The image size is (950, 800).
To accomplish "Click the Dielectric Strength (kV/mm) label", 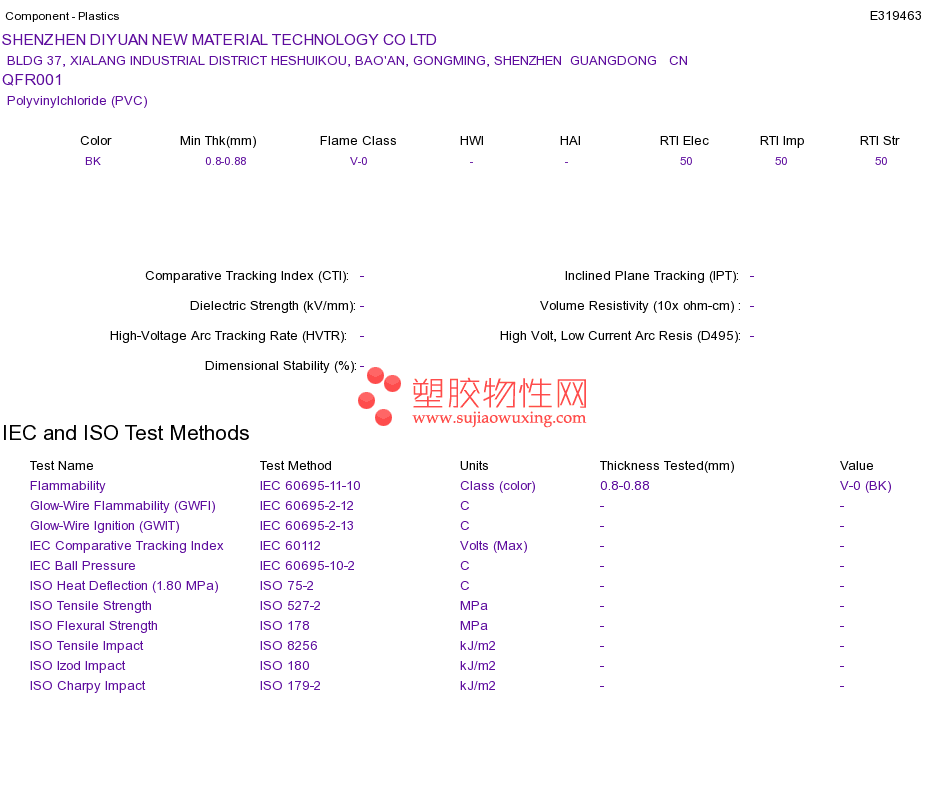I will pyautogui.click(x=273, y=305).
